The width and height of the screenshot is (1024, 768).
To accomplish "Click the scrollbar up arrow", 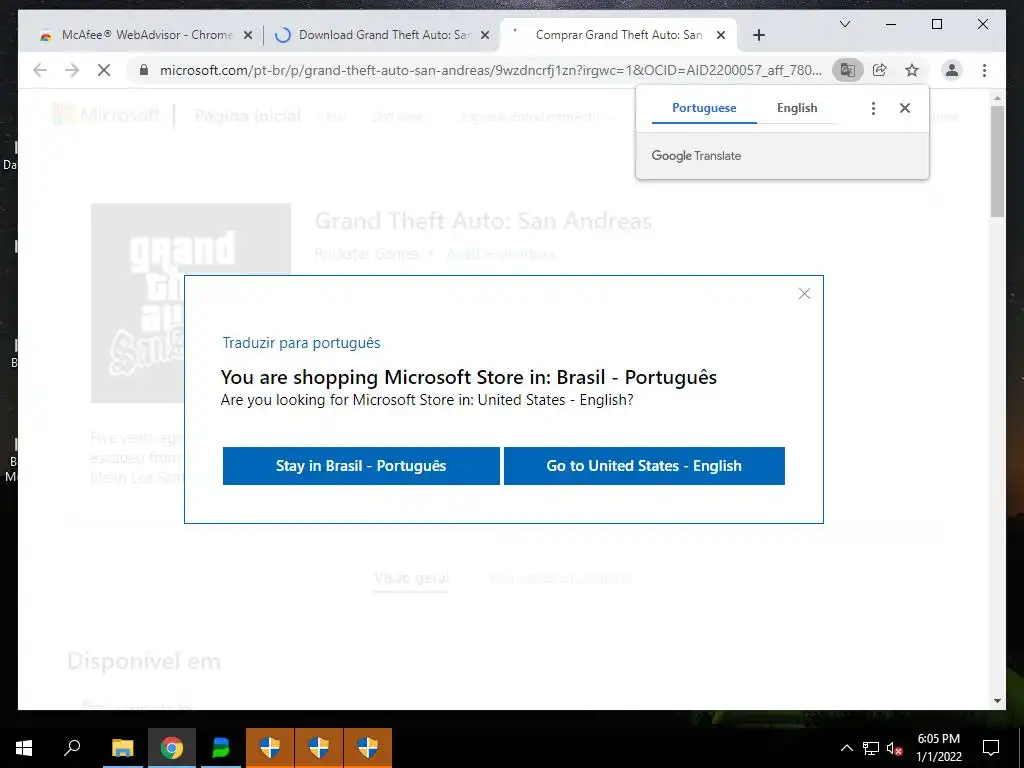I will tap(997, 98).
